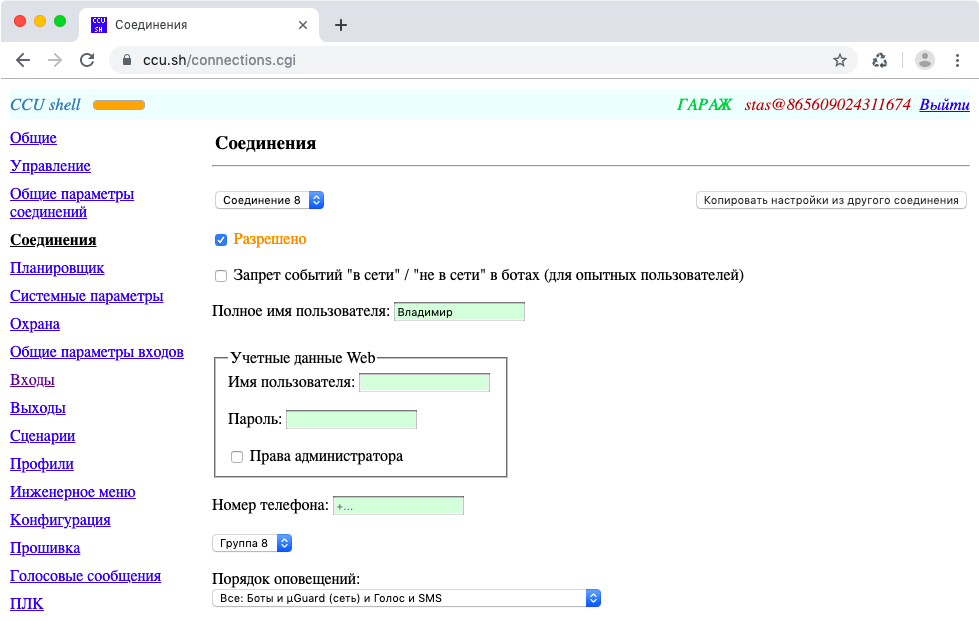Click the Web Имя пользователя field

[424, 383]
